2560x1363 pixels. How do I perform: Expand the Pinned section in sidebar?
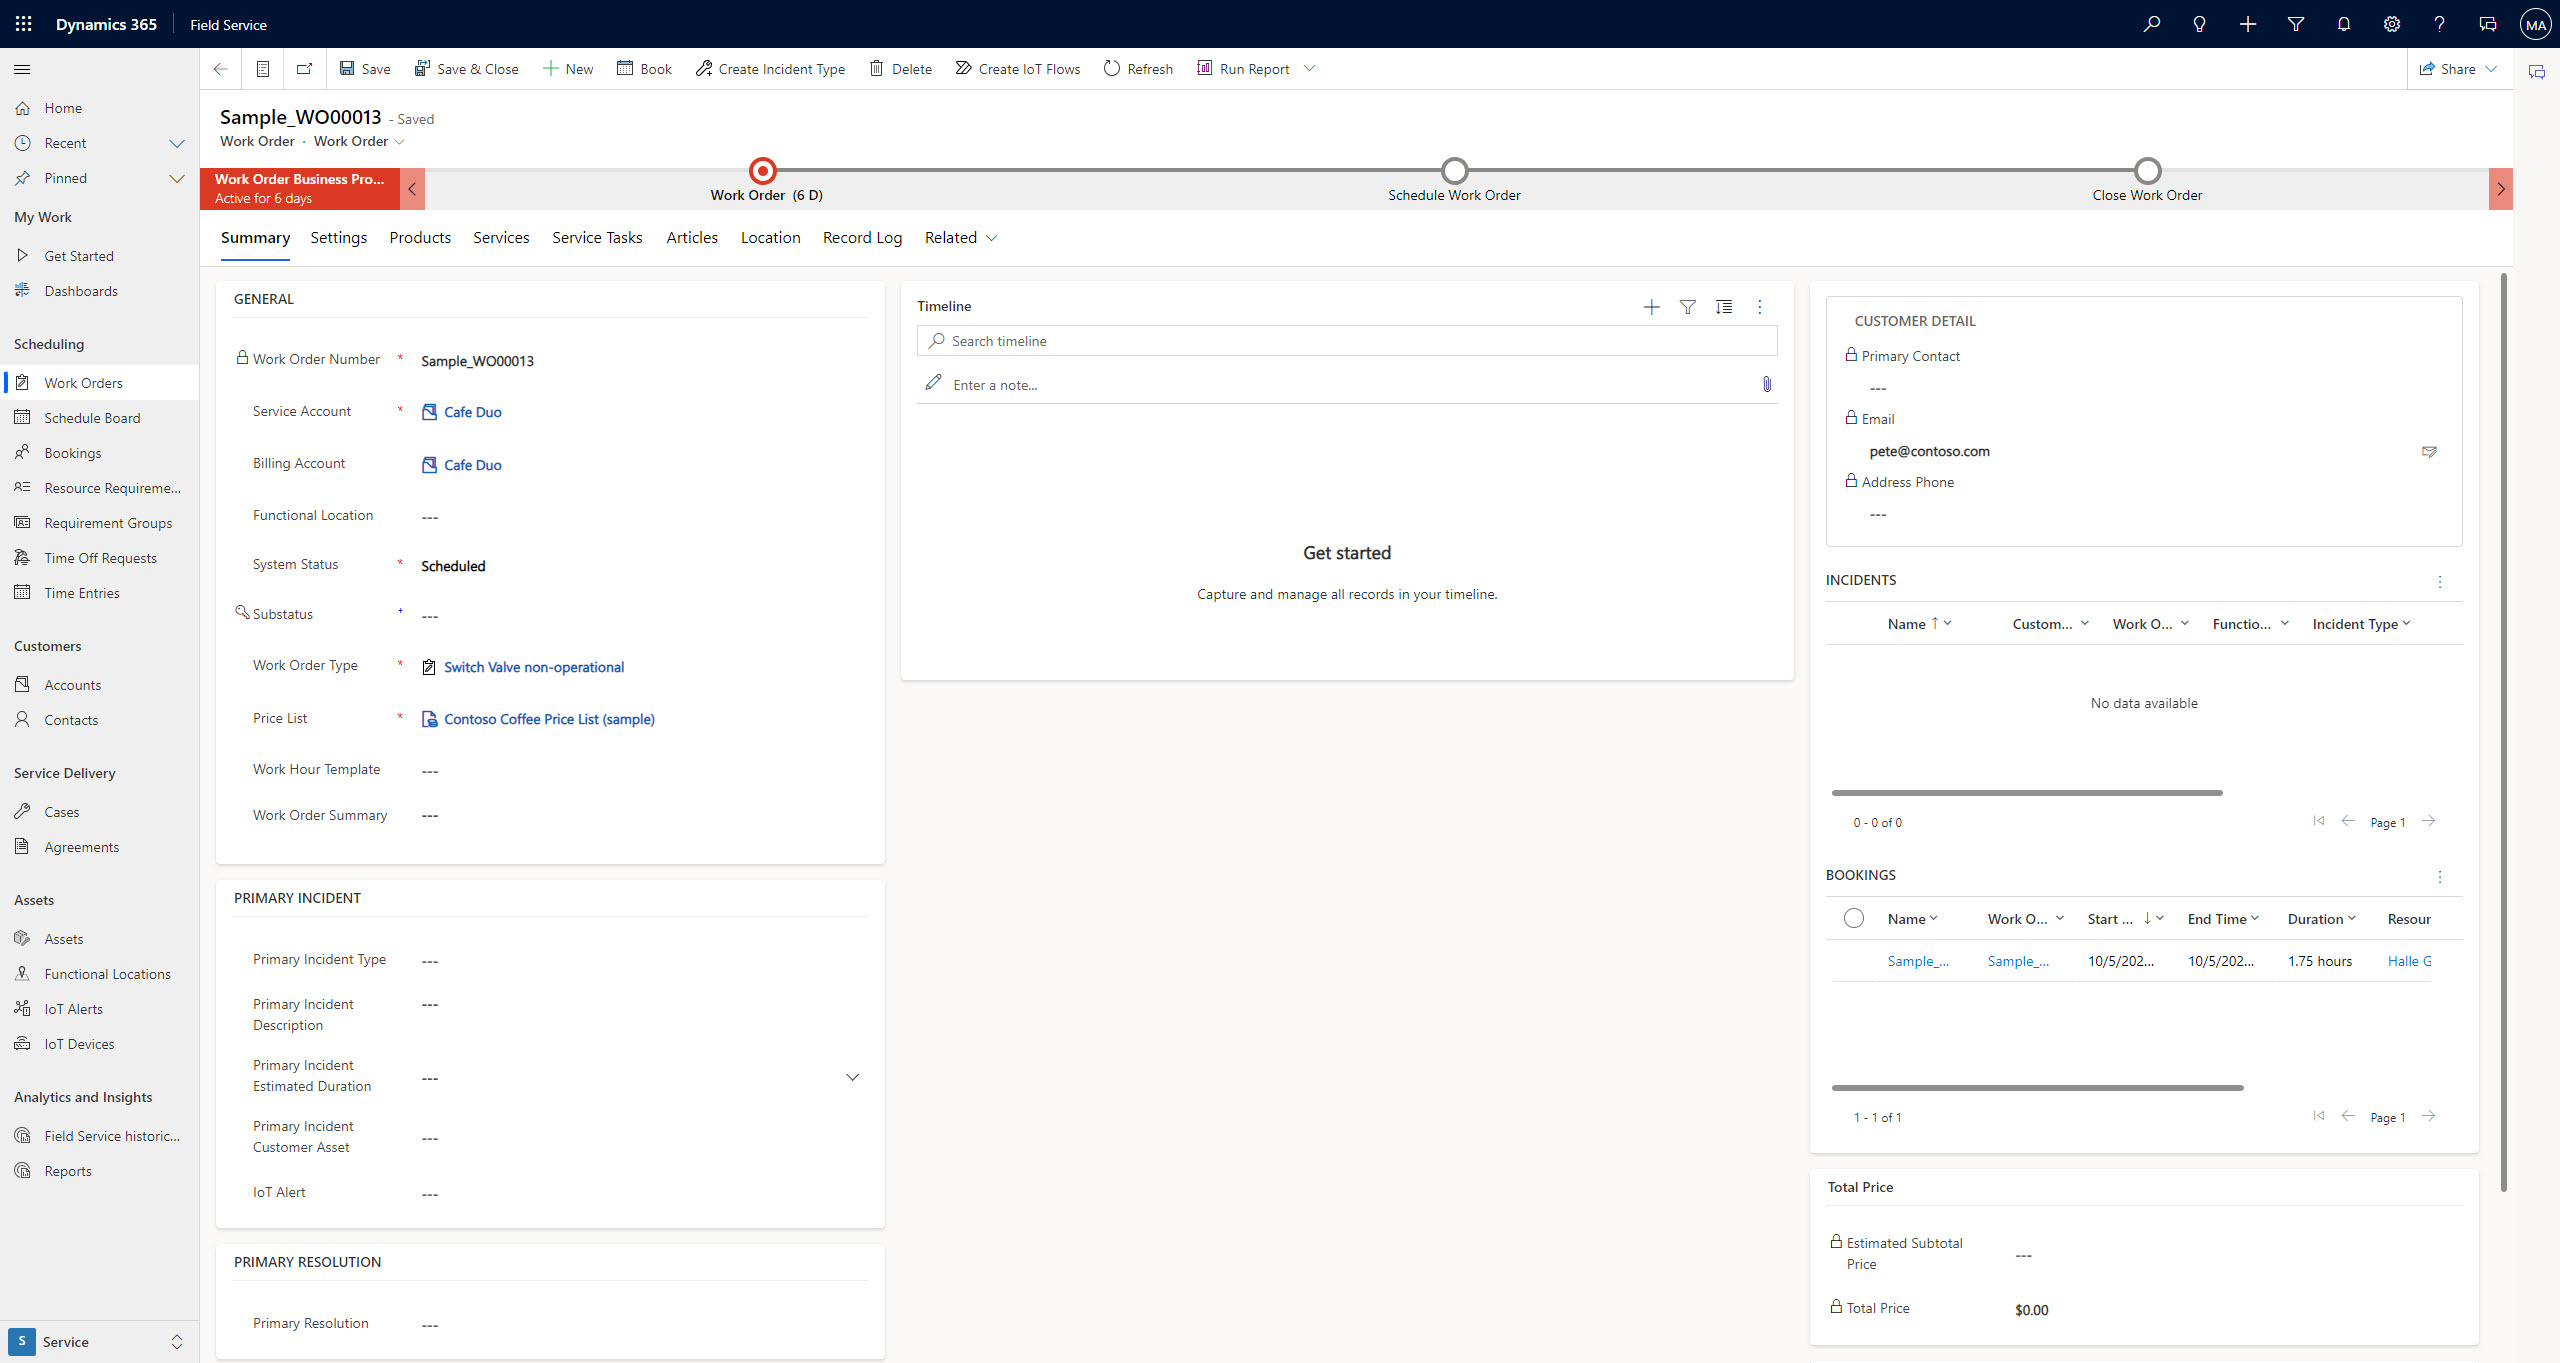(177, 178)
